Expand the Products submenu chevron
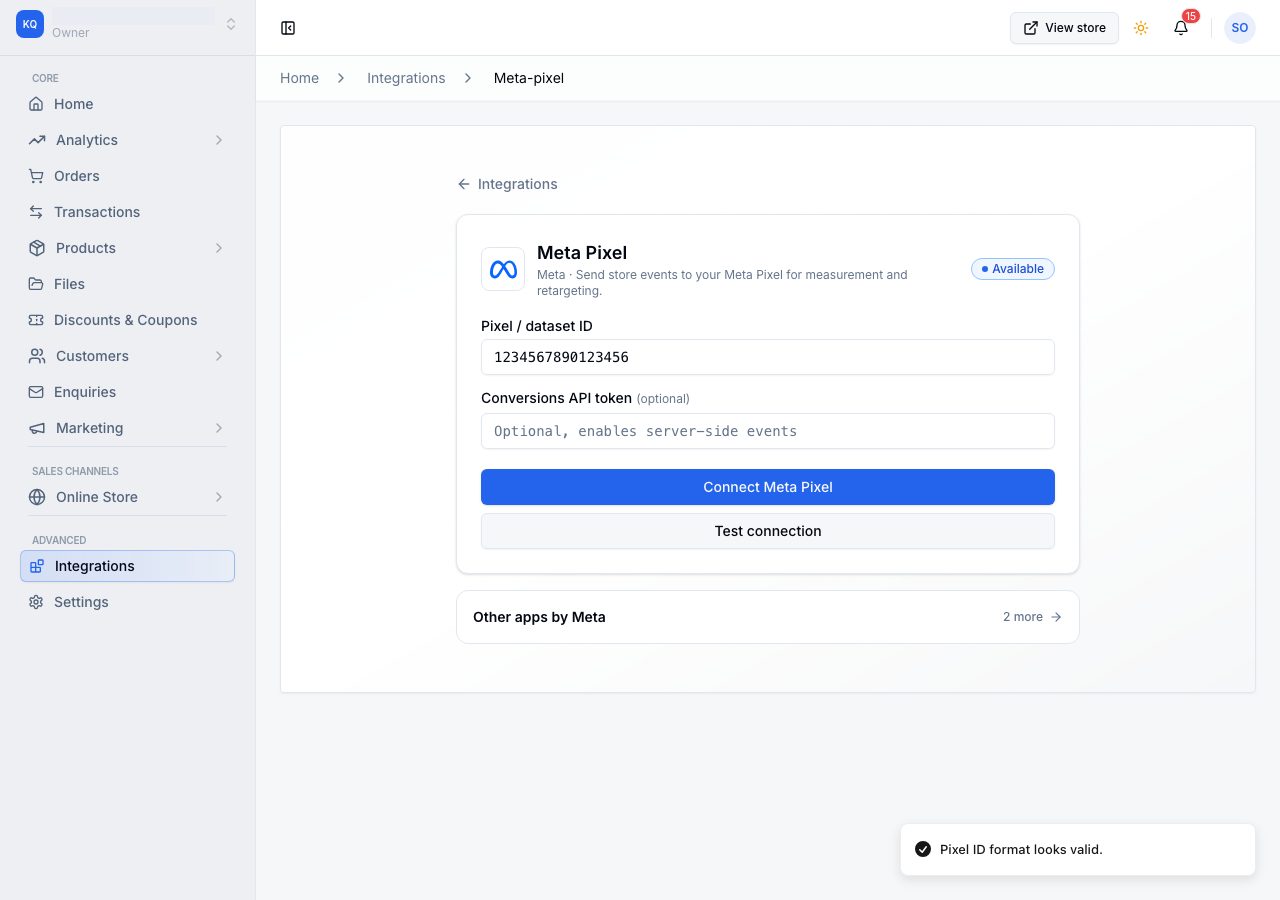 [x=219, y=248]
